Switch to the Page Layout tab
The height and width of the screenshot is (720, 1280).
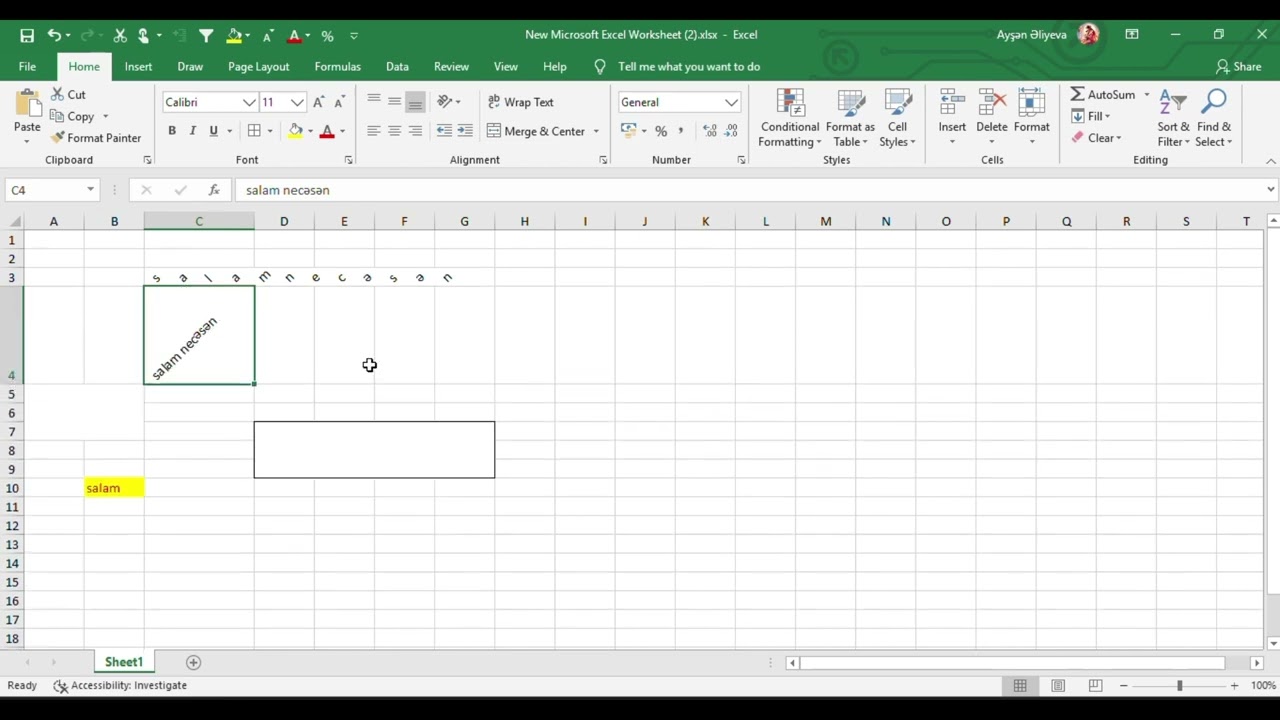pos(258,66)
